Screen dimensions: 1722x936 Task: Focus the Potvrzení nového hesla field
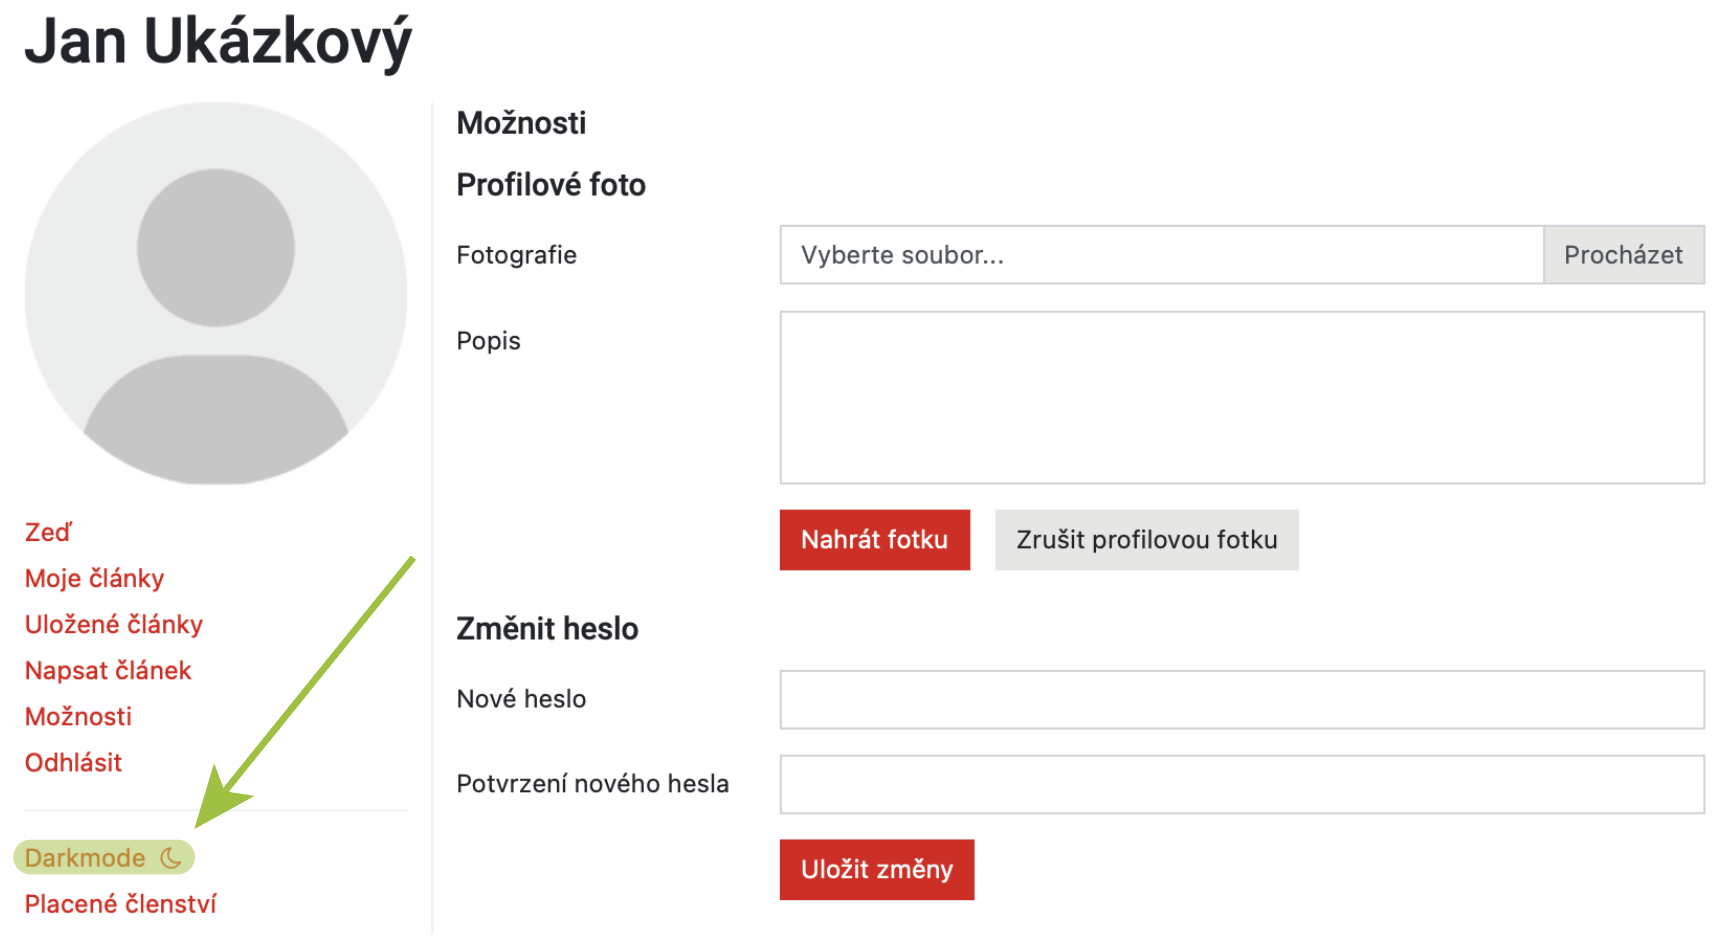(1242, 785)
